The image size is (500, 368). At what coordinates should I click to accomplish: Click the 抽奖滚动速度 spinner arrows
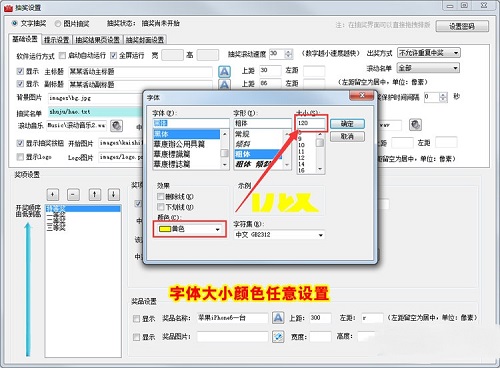(x=289, y=53)
